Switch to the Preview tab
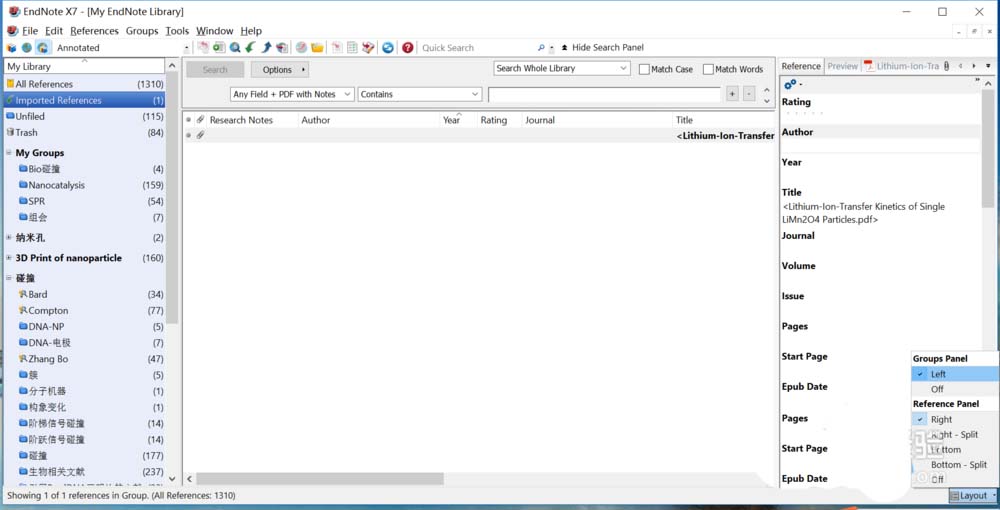This screenshot has width=1000, height=510. (x=842, y=66)
